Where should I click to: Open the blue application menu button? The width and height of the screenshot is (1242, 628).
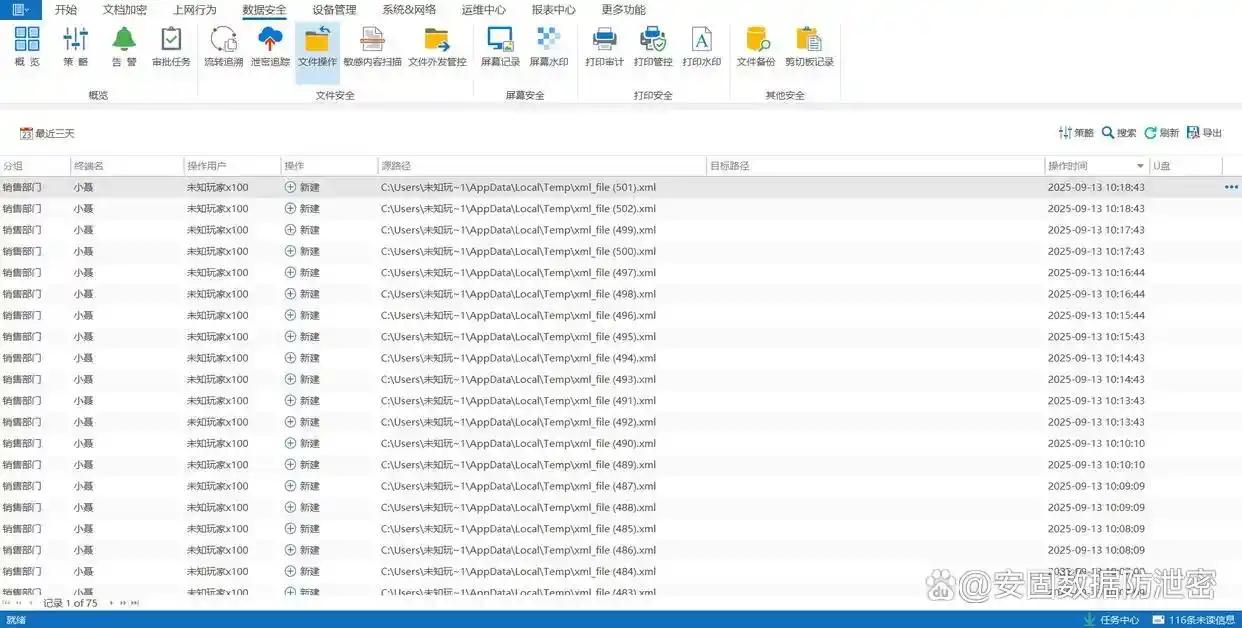tap(21, 9)
